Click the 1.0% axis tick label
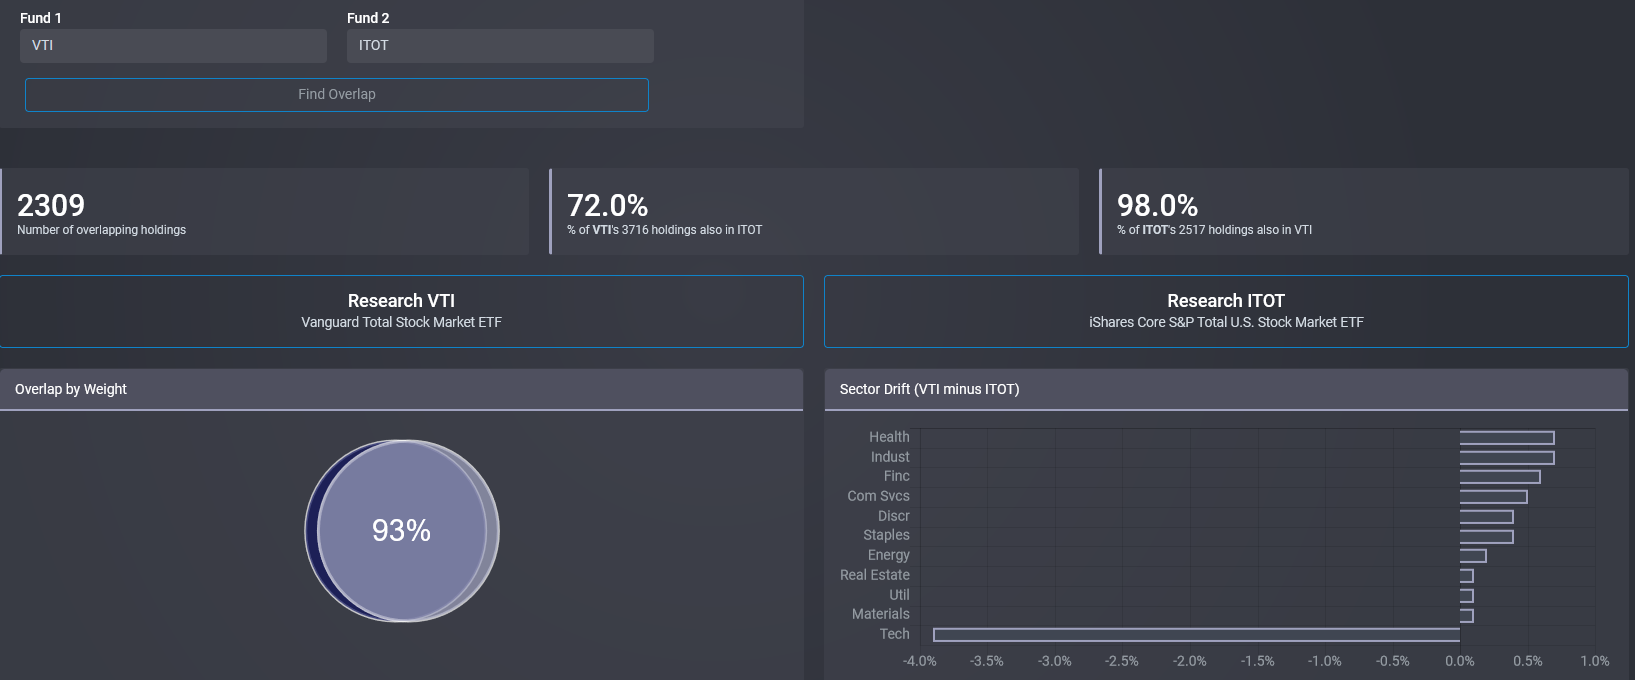 point(1595,661)
